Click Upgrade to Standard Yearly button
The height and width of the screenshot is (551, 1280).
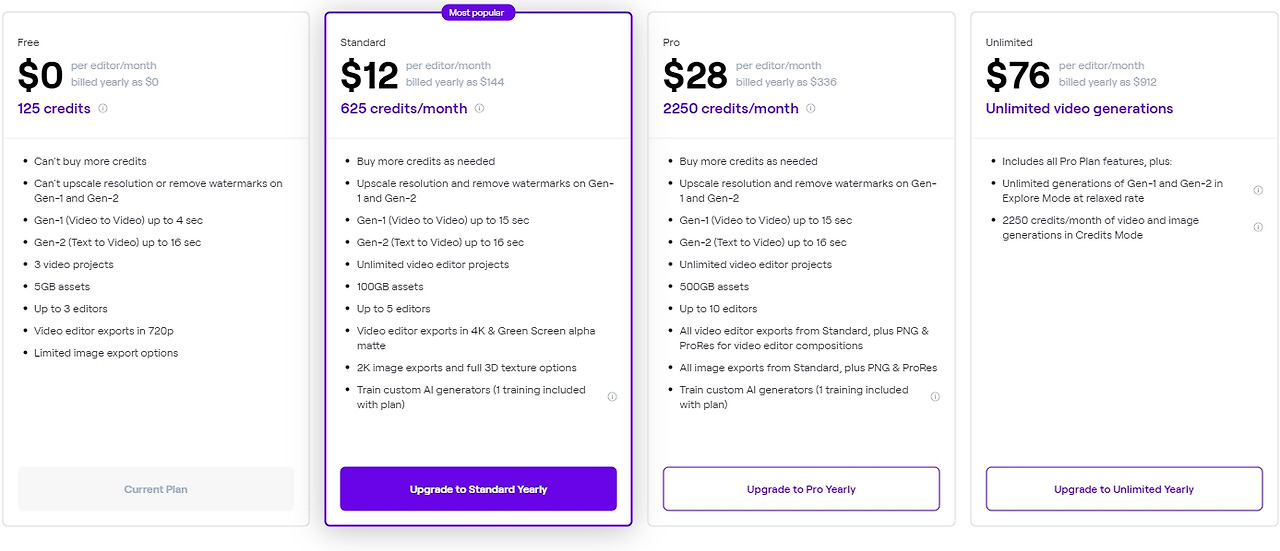(478, 489)
